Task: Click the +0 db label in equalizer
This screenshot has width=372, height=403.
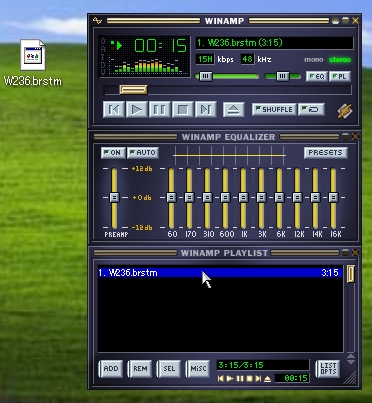Action: (x=142, y=198)
